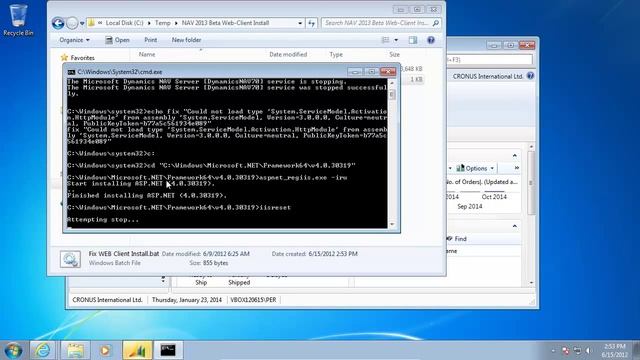Open recent locations dropdown arrow

(82, 23)
